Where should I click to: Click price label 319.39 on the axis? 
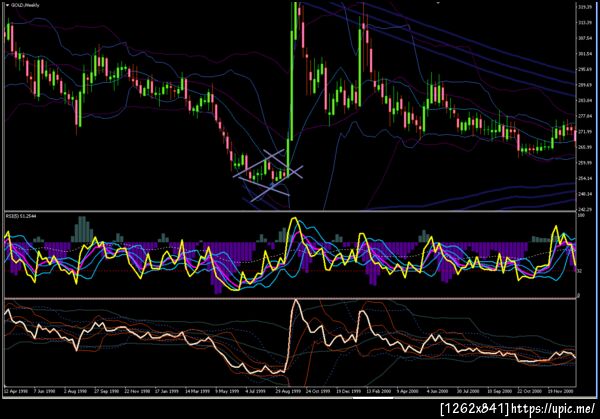click(x=584, y=7)
